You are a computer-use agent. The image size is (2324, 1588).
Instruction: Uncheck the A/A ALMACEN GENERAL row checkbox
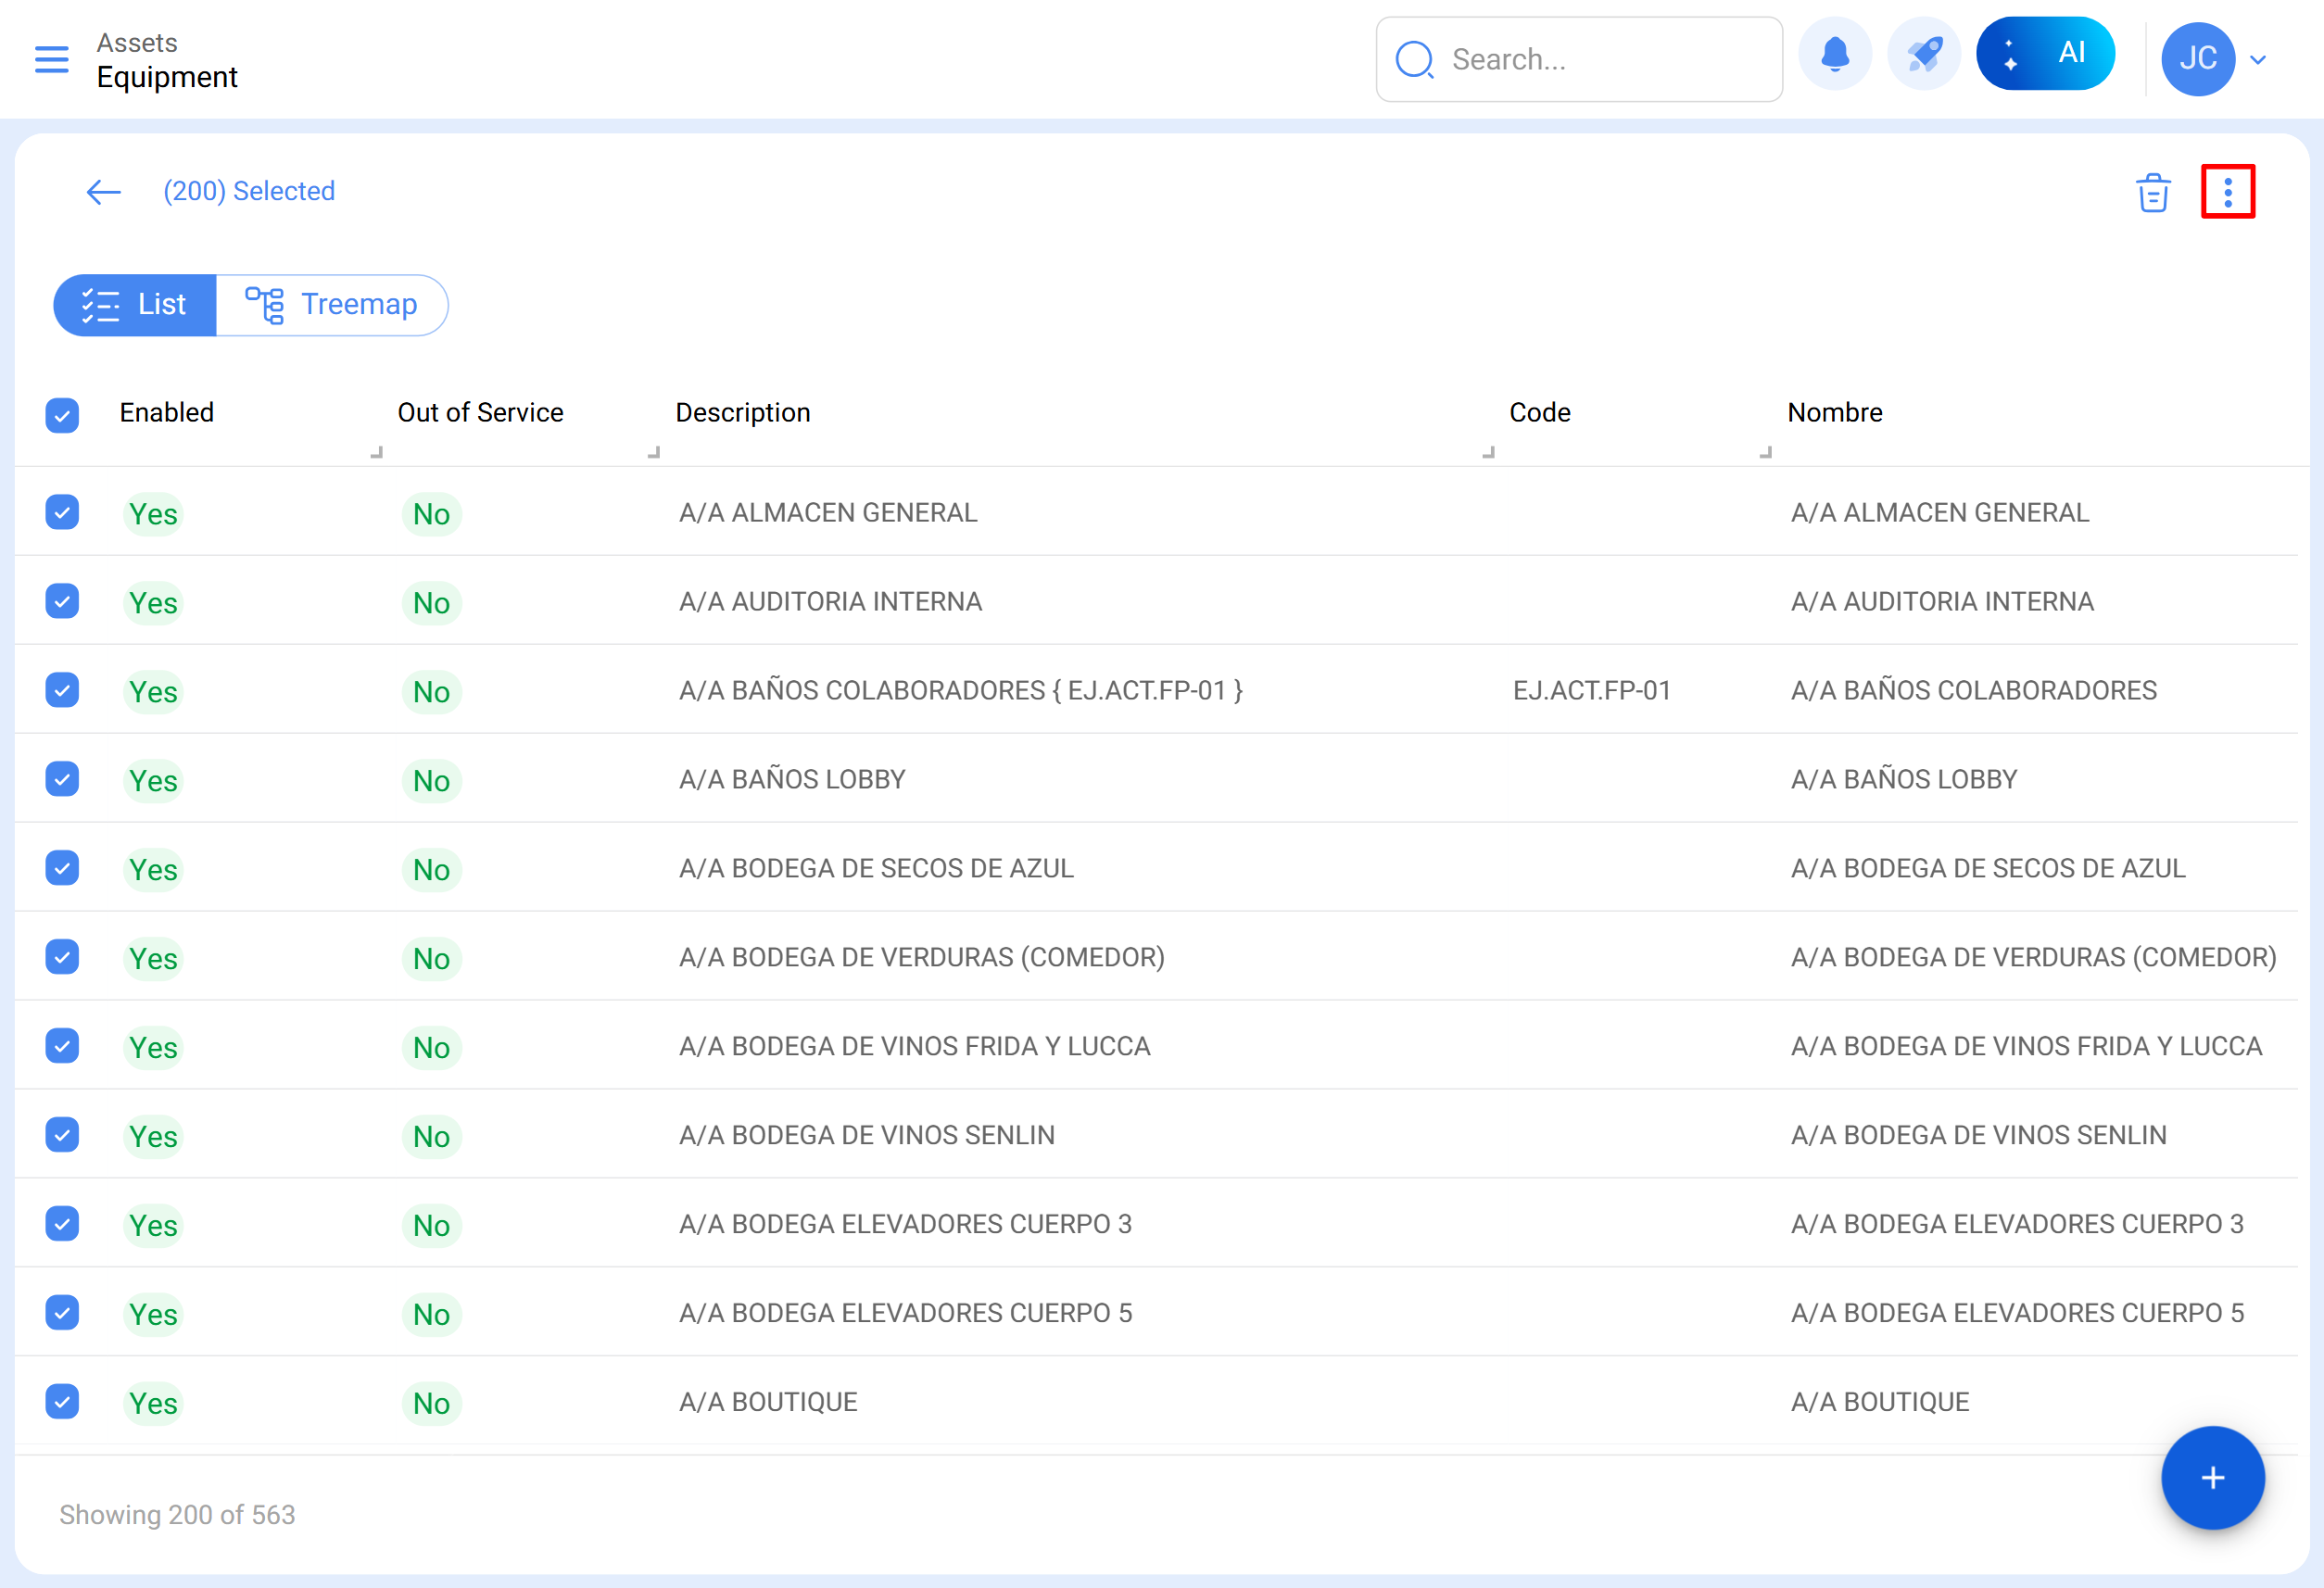click(x=62, y=512)
